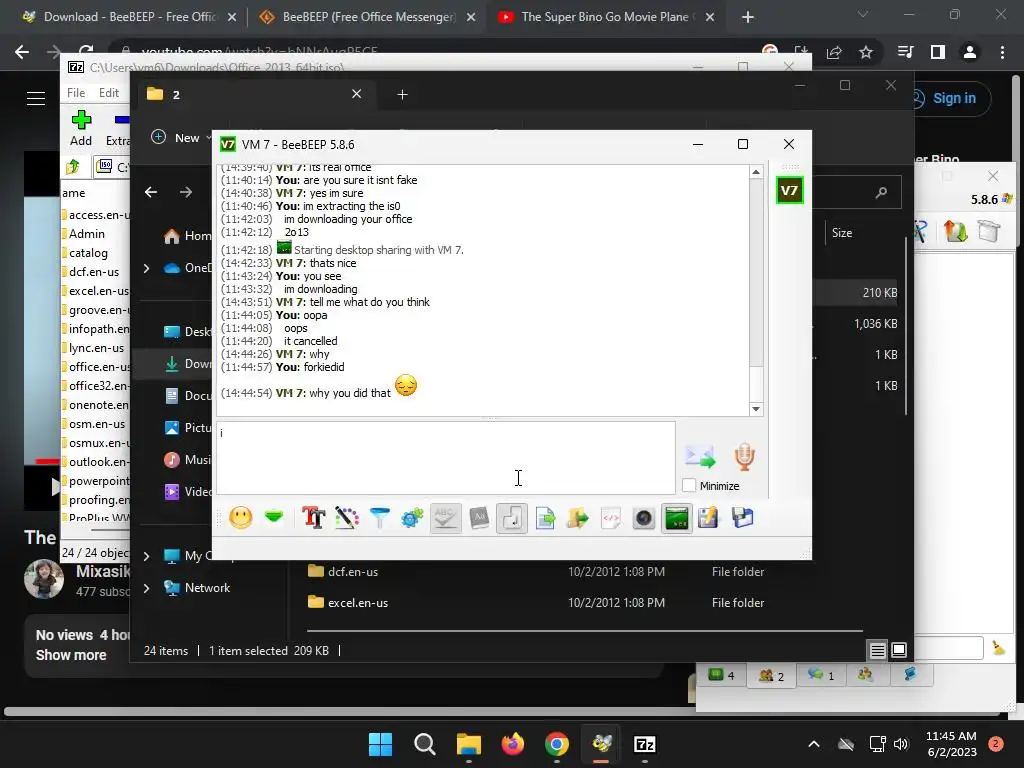Expand the Network tree item

146,588
